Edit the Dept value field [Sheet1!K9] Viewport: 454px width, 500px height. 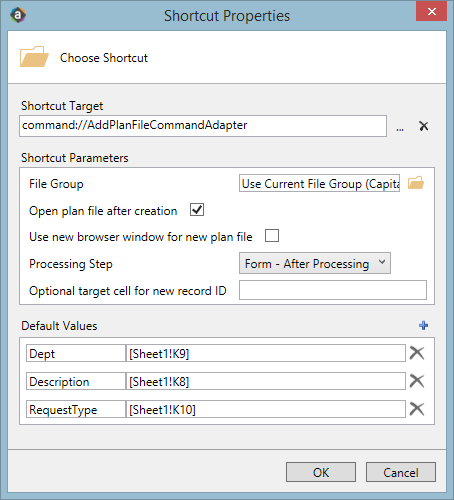click(x=266, y=353)
